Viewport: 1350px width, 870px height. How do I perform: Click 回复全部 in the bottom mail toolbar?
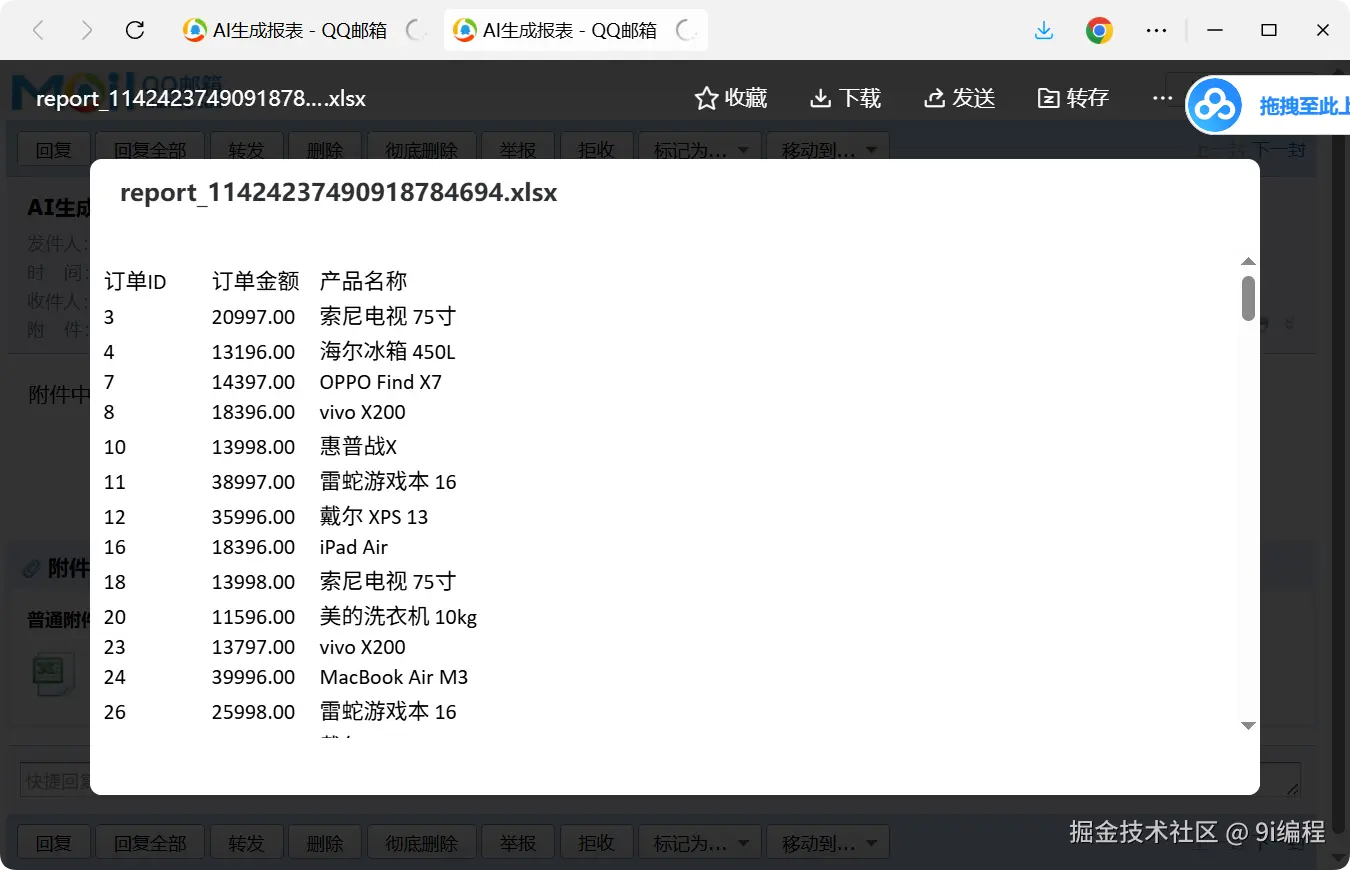coord(150,842)
